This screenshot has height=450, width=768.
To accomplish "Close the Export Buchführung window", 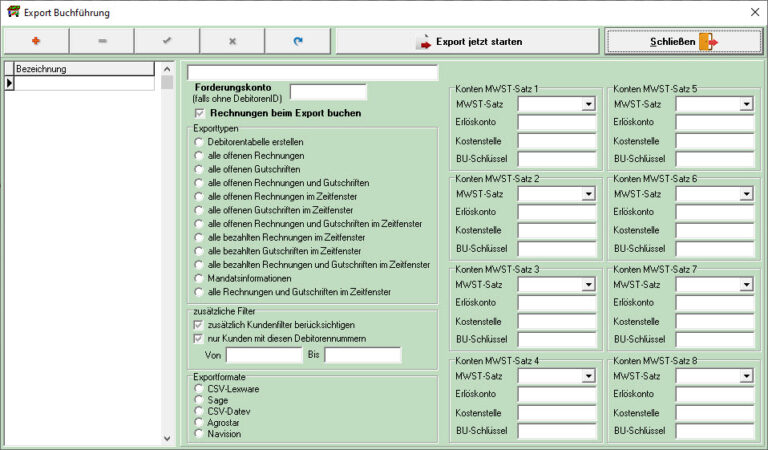I will tap(755, 12).
